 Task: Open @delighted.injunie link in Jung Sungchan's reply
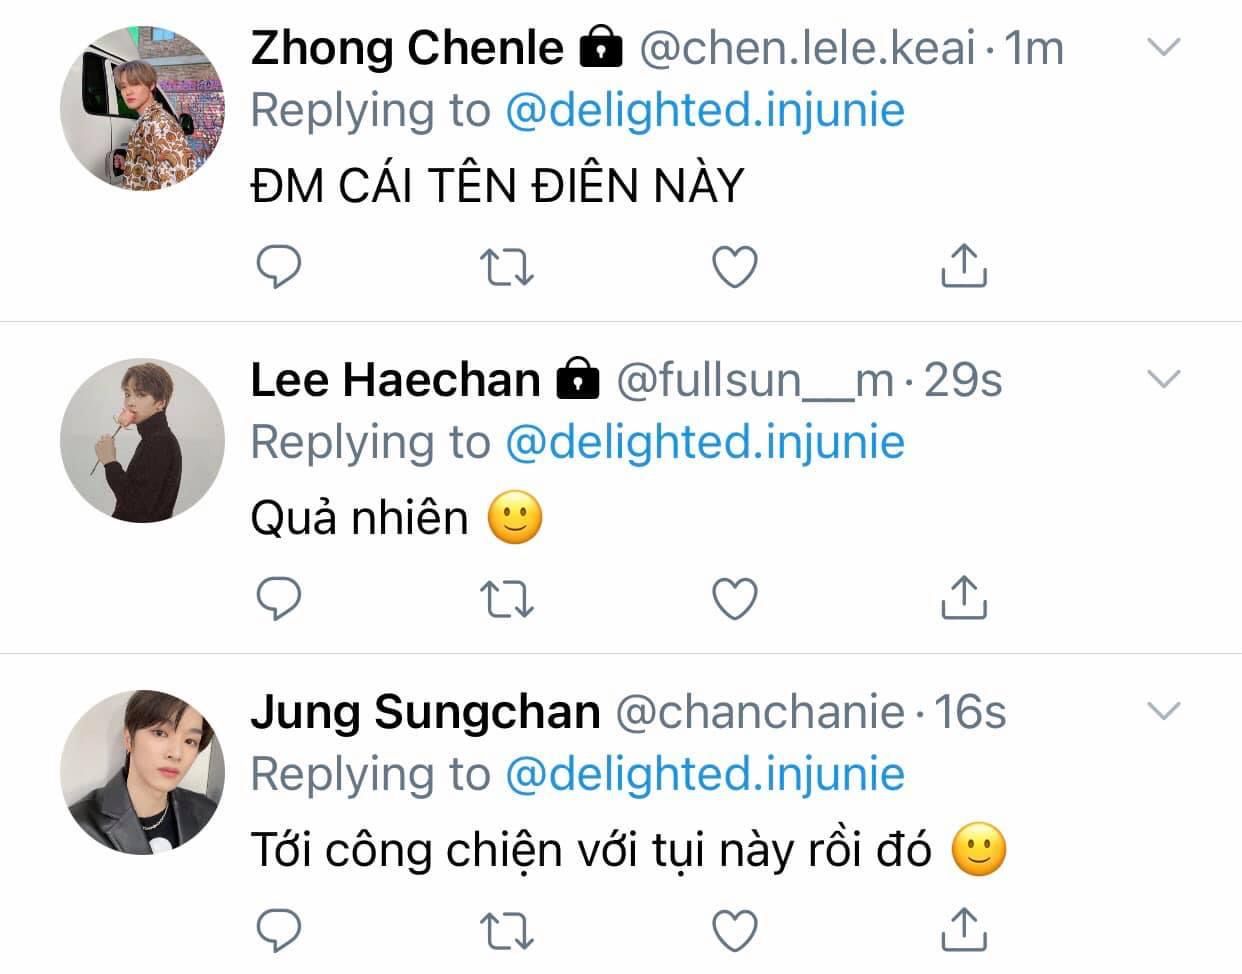tap(704, 774)
